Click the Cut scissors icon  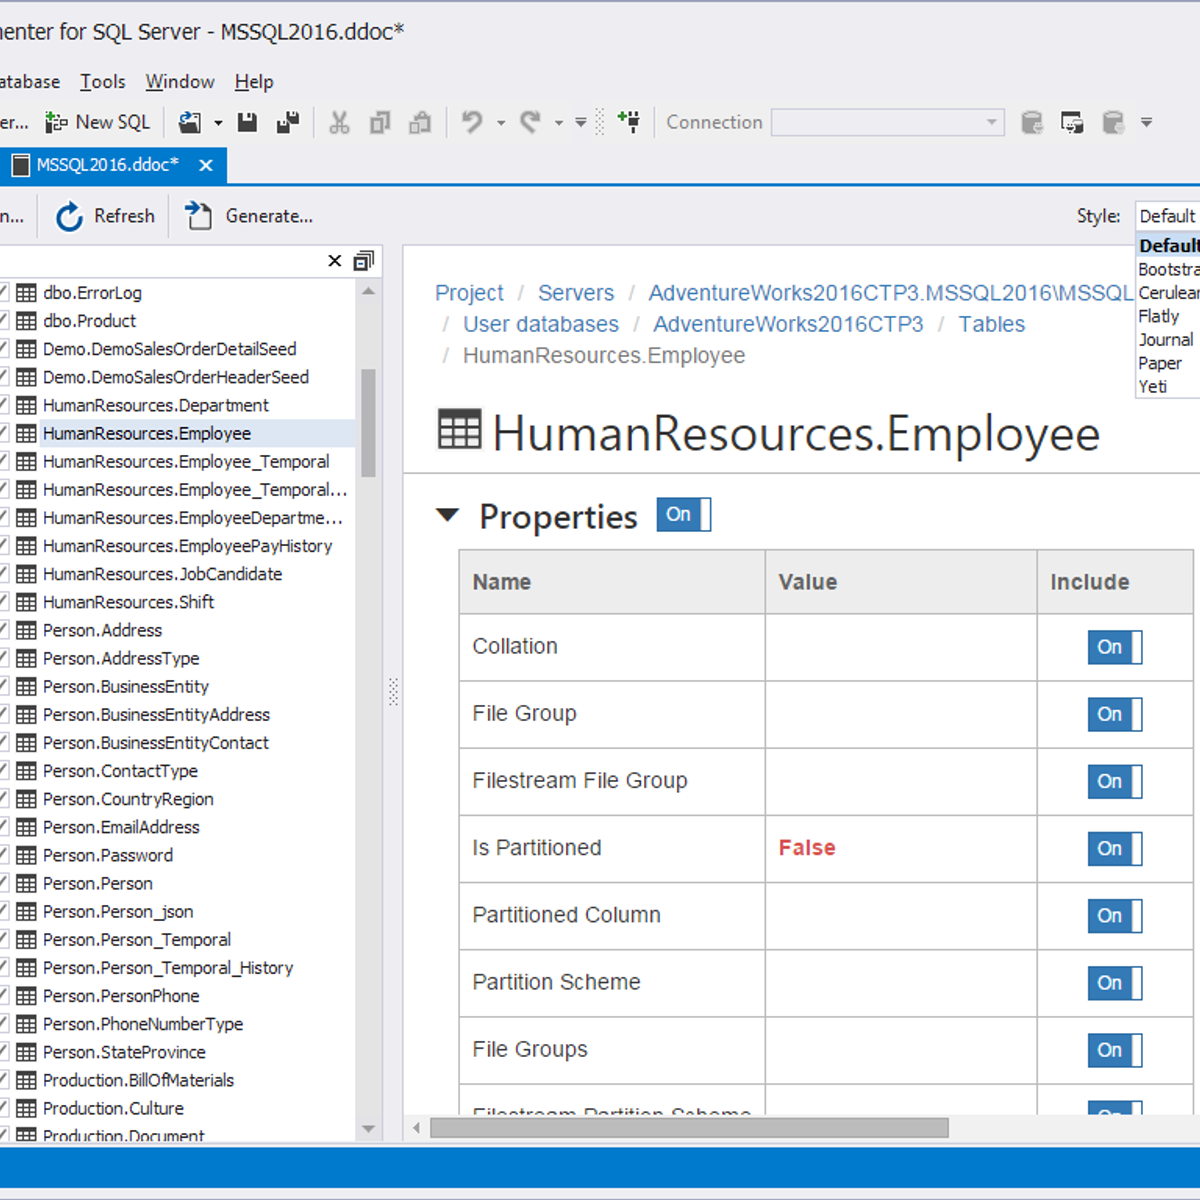[x=339, y=122]
